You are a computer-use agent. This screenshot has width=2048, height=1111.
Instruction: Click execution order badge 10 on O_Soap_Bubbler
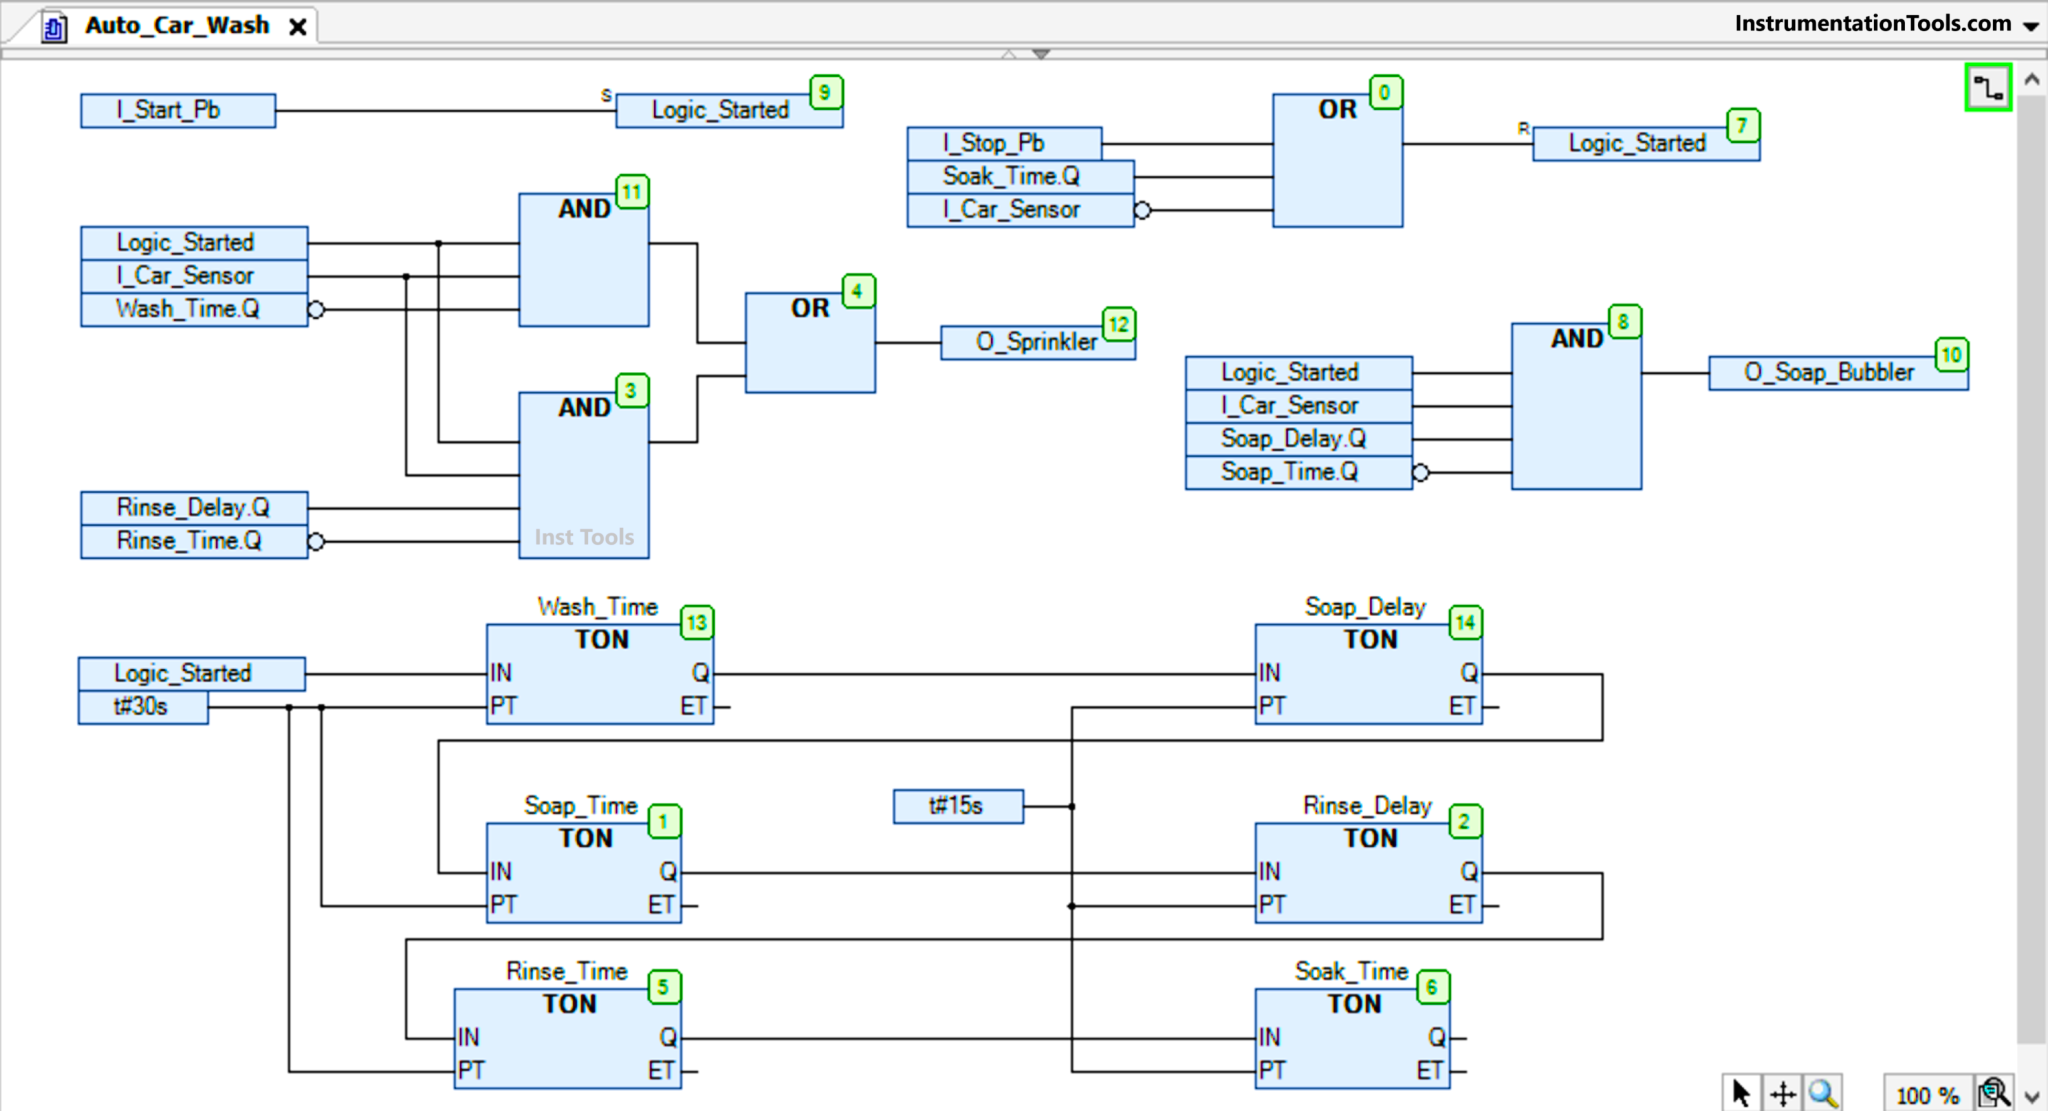click(x=1951, y=355)
